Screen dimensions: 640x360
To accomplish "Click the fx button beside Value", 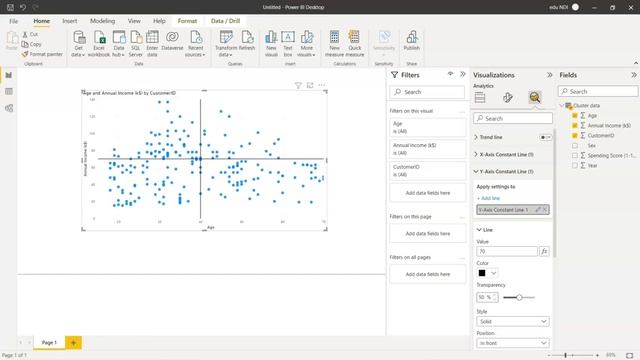I will (544, 251).
